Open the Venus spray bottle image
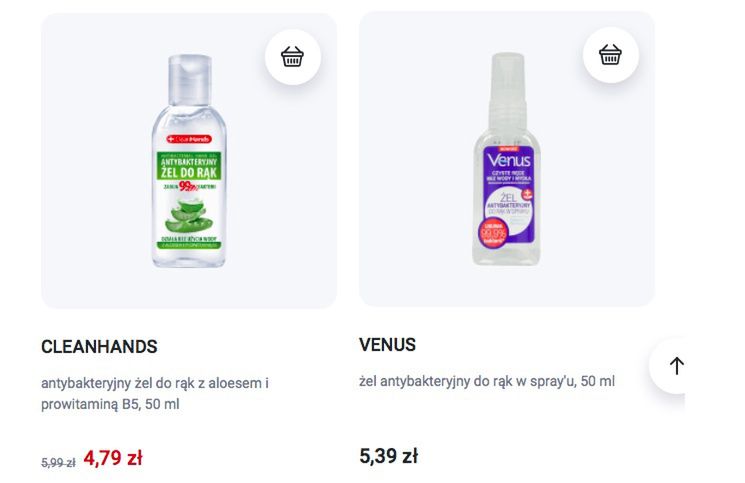This screenshot has height=483, width=745. (x=507, y=160)
